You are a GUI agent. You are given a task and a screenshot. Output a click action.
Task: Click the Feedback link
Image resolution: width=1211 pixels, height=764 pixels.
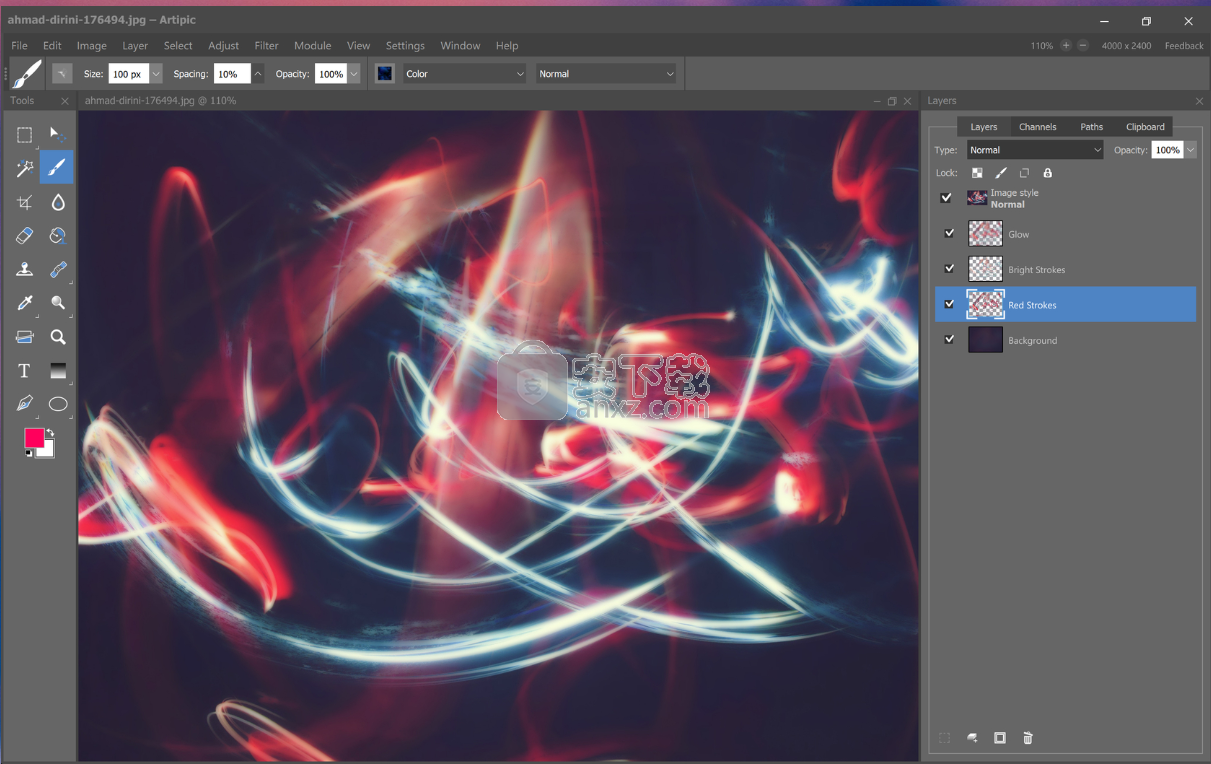(1184, 45)
